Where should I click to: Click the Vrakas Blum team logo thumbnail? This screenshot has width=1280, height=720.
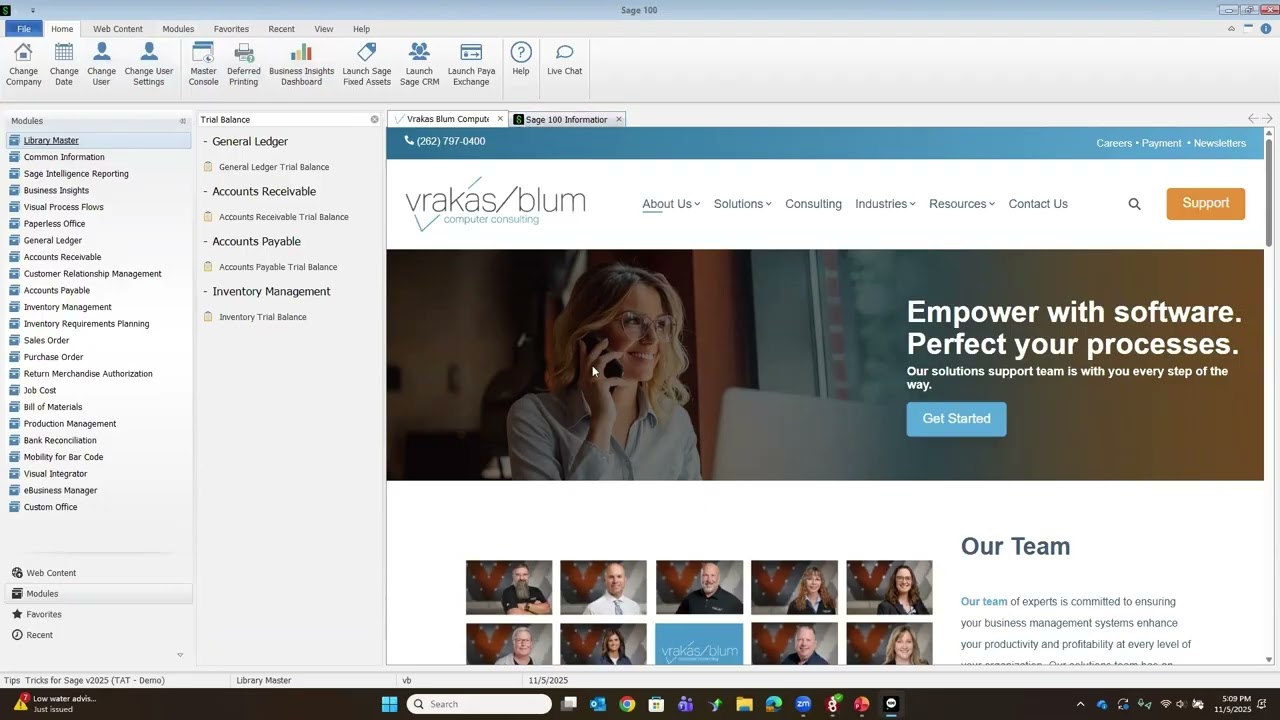(x=699, y=644)
